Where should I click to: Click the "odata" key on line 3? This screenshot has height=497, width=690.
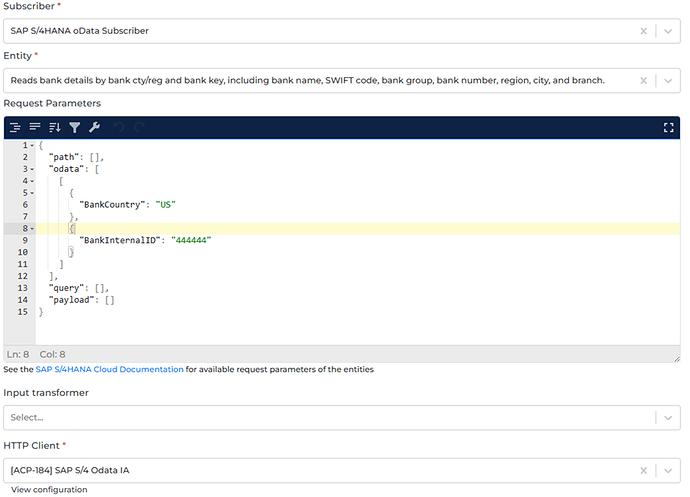pyautogui.click(x=66, y=169)
